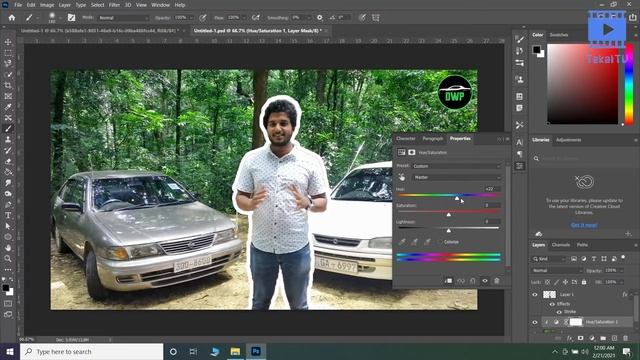Toggle the layer filter switch
The width and height of the screenshot is (640, 360).
pyautogui.click(x=623, y=258)
